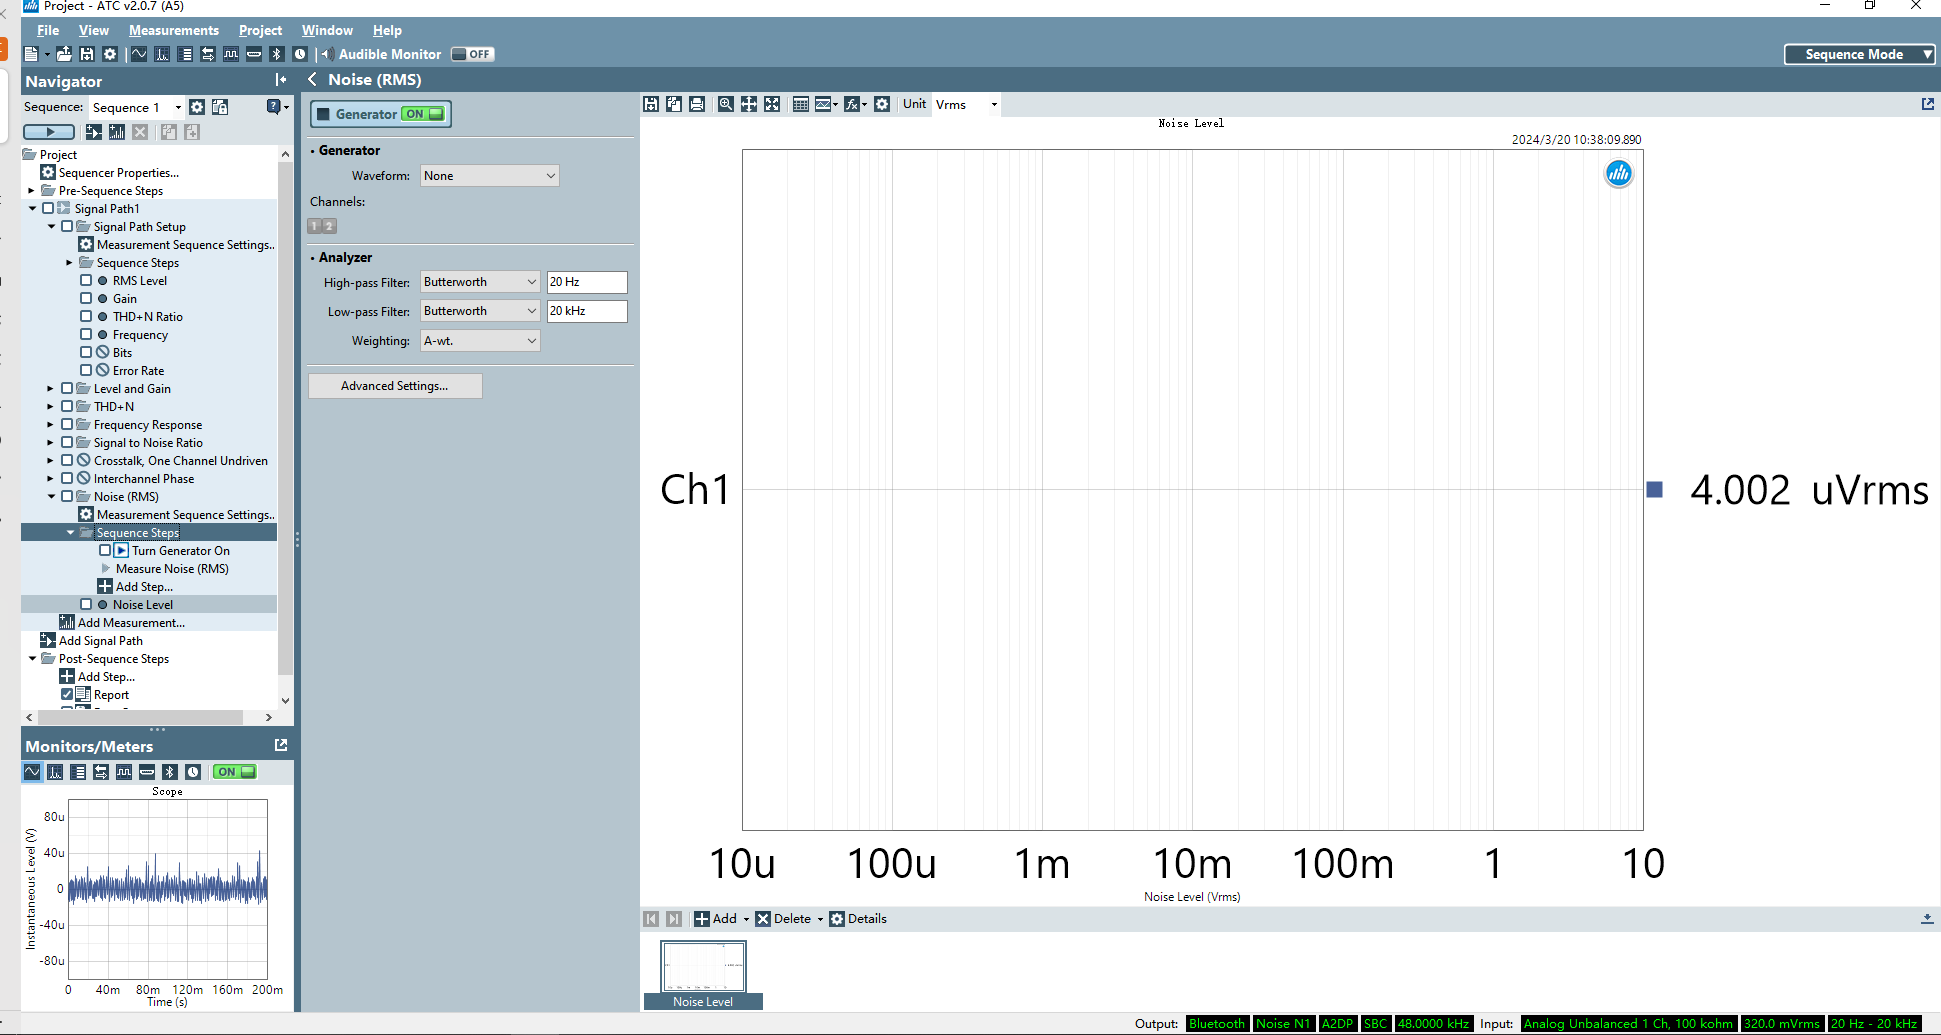Collapse the Noise (RMS) tree node
The height and width of the screenshot is (1035, 1941).
(x=50, y=497)
